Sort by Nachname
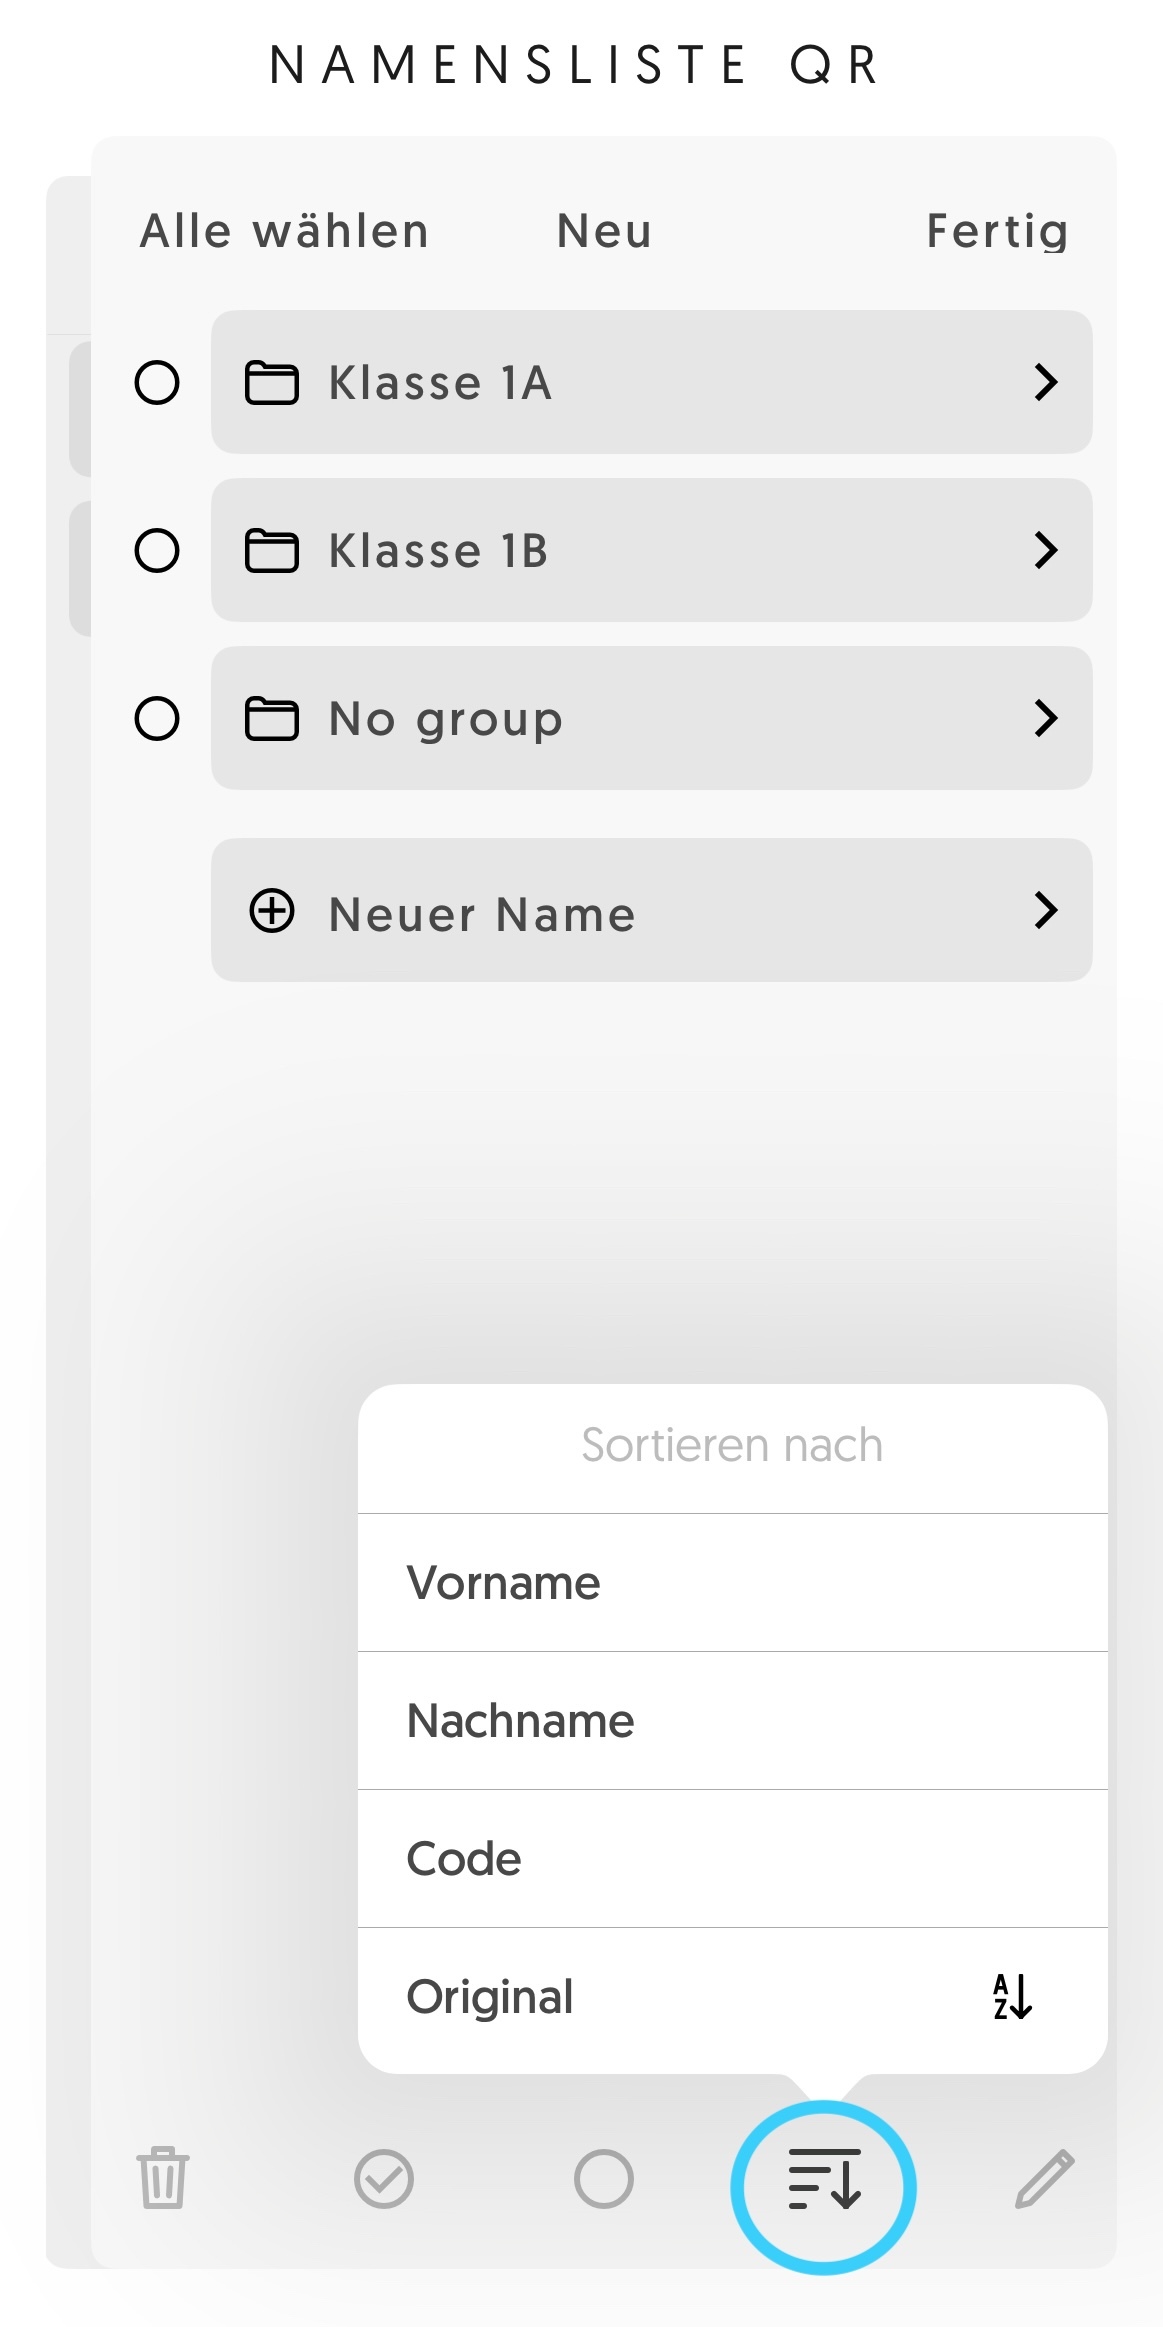1163x2327 pixels. point(732,1720)
